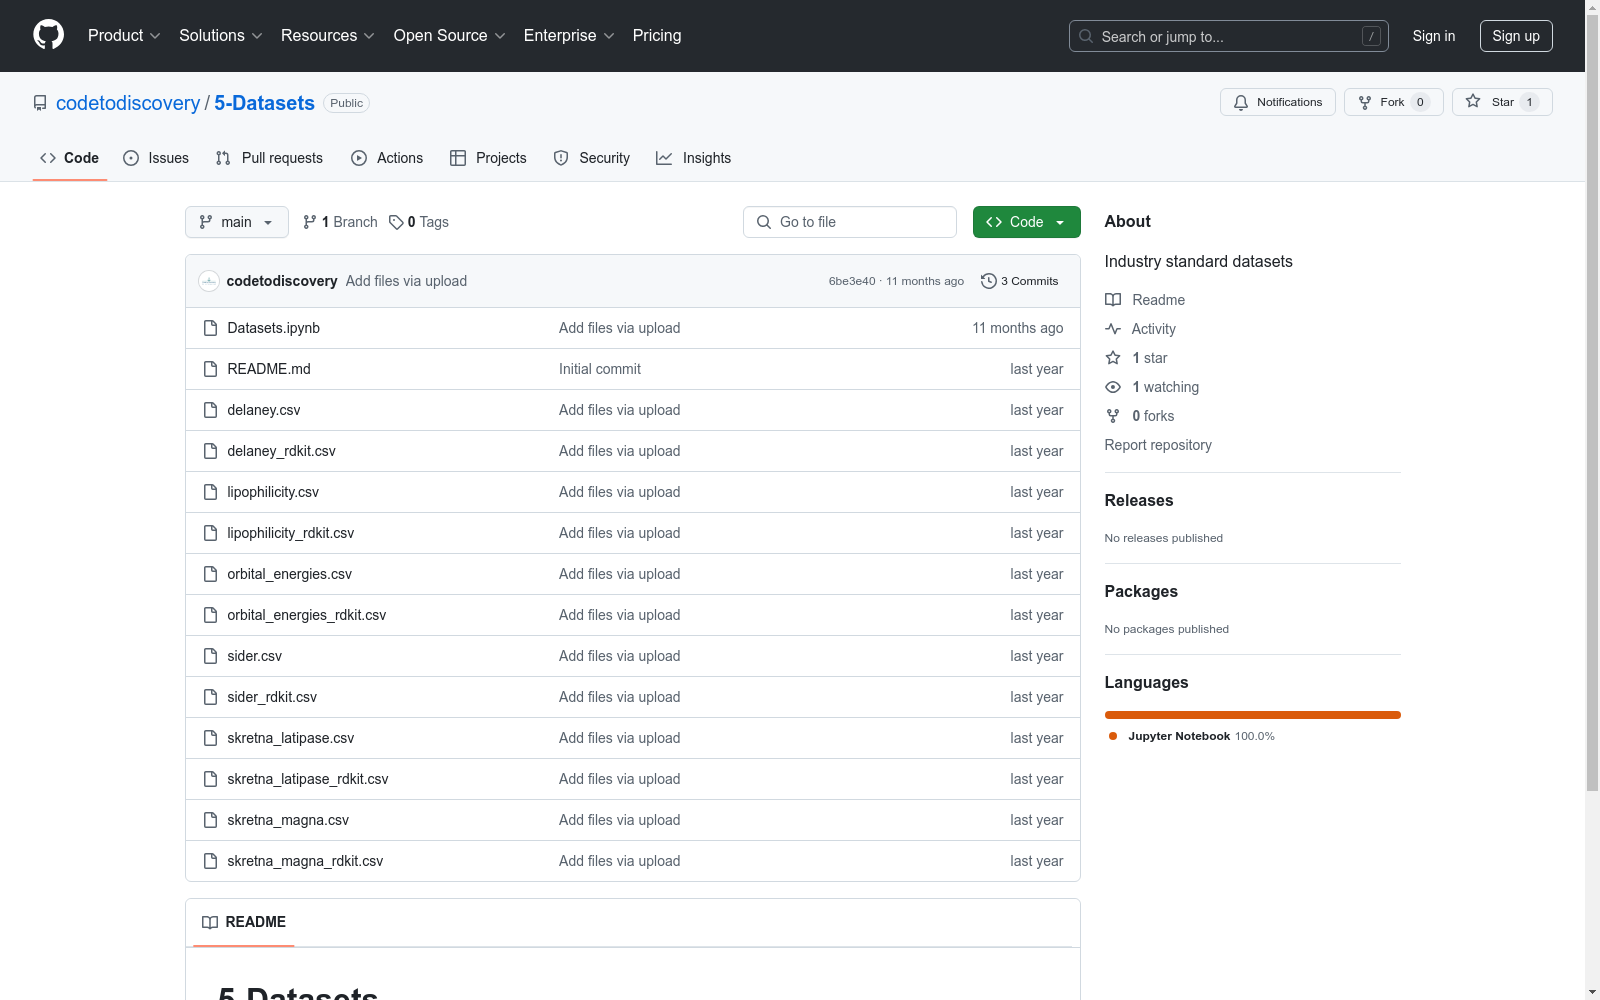
Task: Click the repository book icon beside codetodiscovery
Action: 40,103
